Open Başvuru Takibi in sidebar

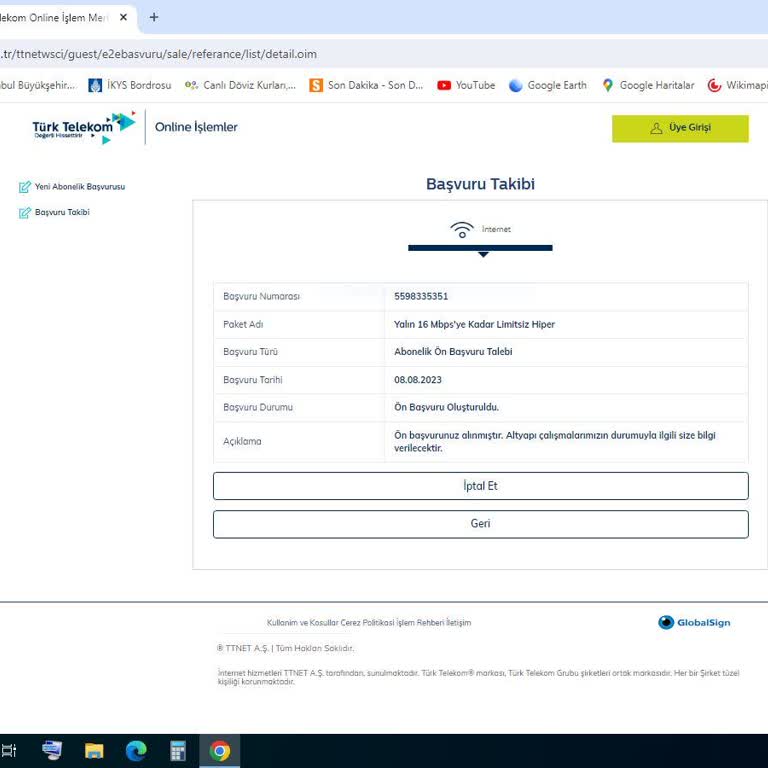[x=62, y=212]
